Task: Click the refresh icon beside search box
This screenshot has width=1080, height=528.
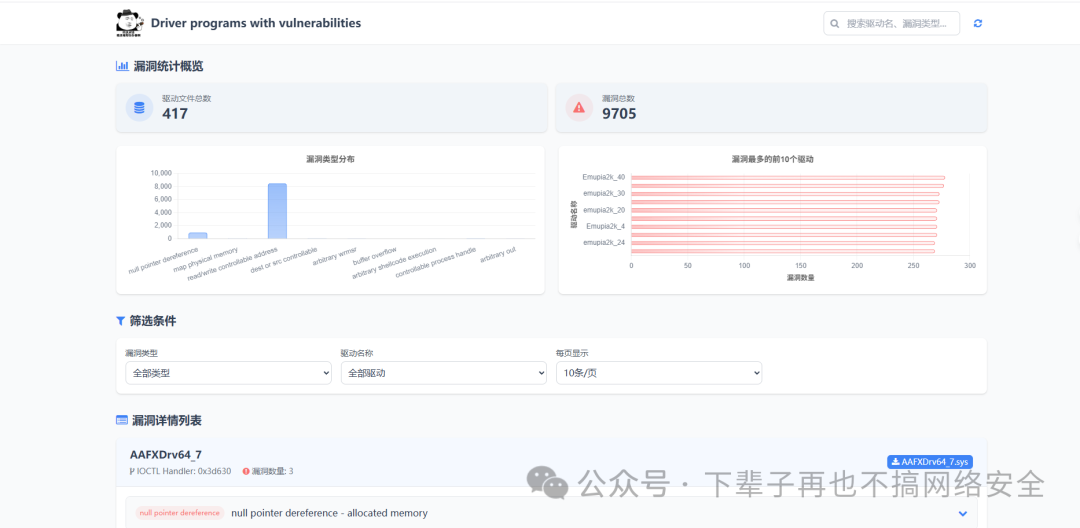Action: pyautogui.click(x=977, y=23)
